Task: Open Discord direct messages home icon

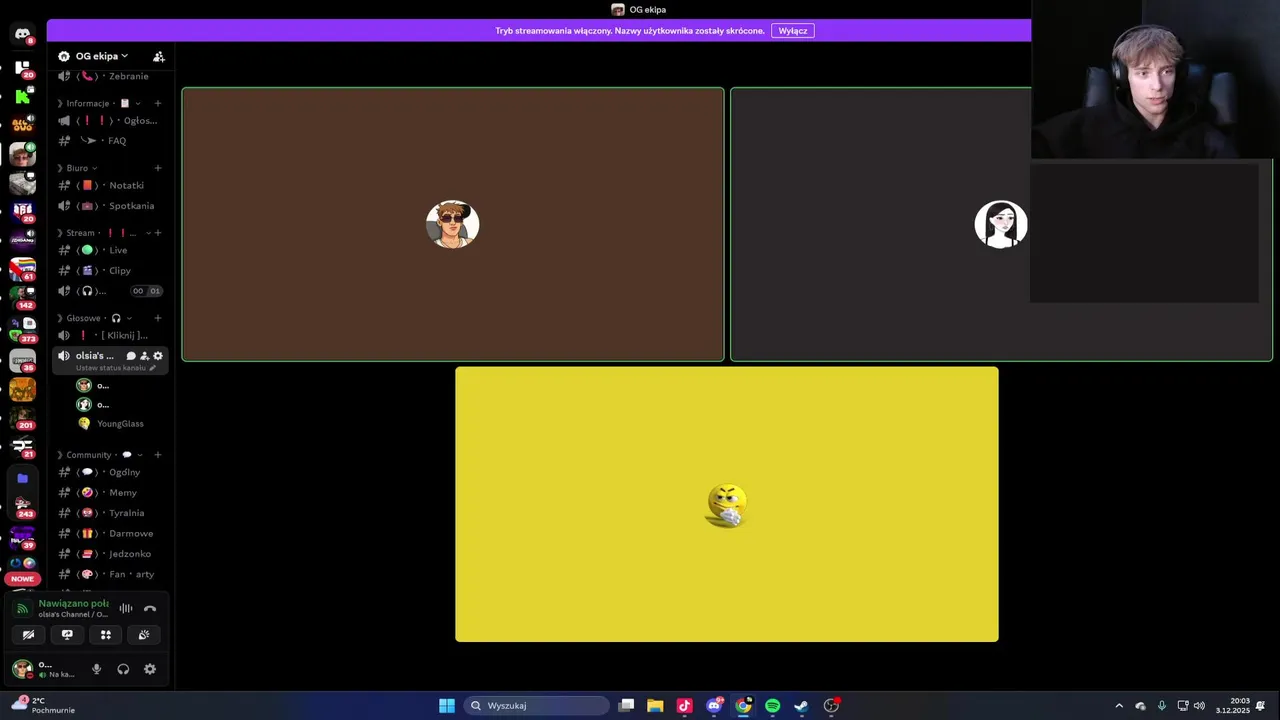Action: tap(22, 34)
